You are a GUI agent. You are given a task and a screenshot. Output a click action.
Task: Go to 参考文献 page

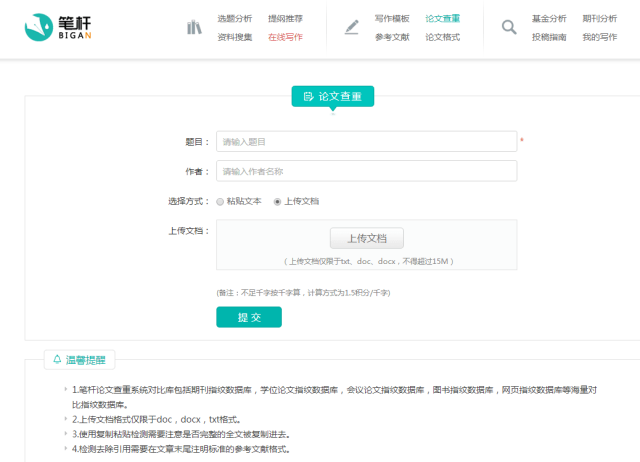[x=392, y=37]
